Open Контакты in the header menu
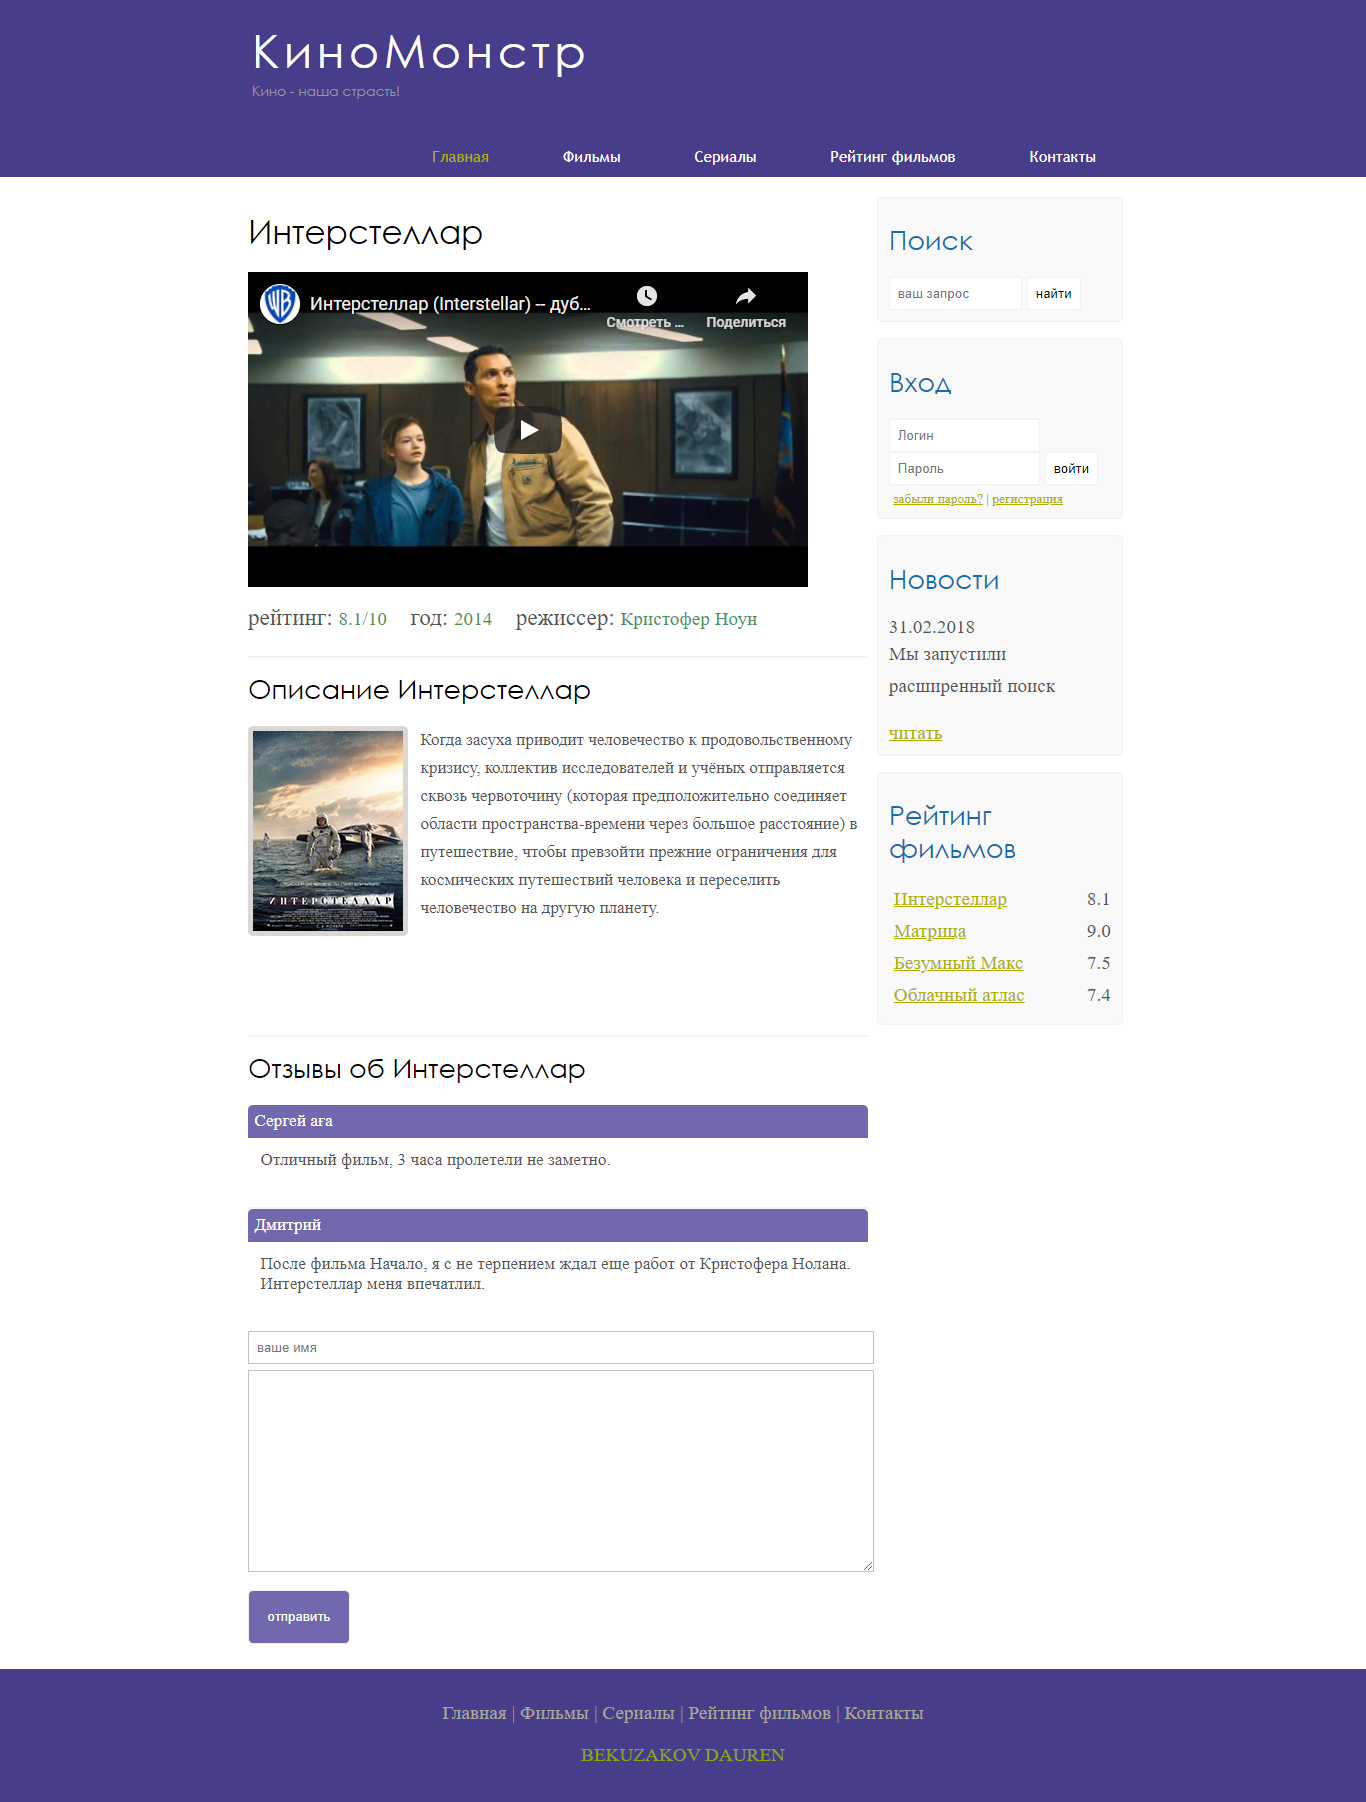The width and height of the screenshot is (1366, 1802). pyautogui.click(x=1062, y=157)
